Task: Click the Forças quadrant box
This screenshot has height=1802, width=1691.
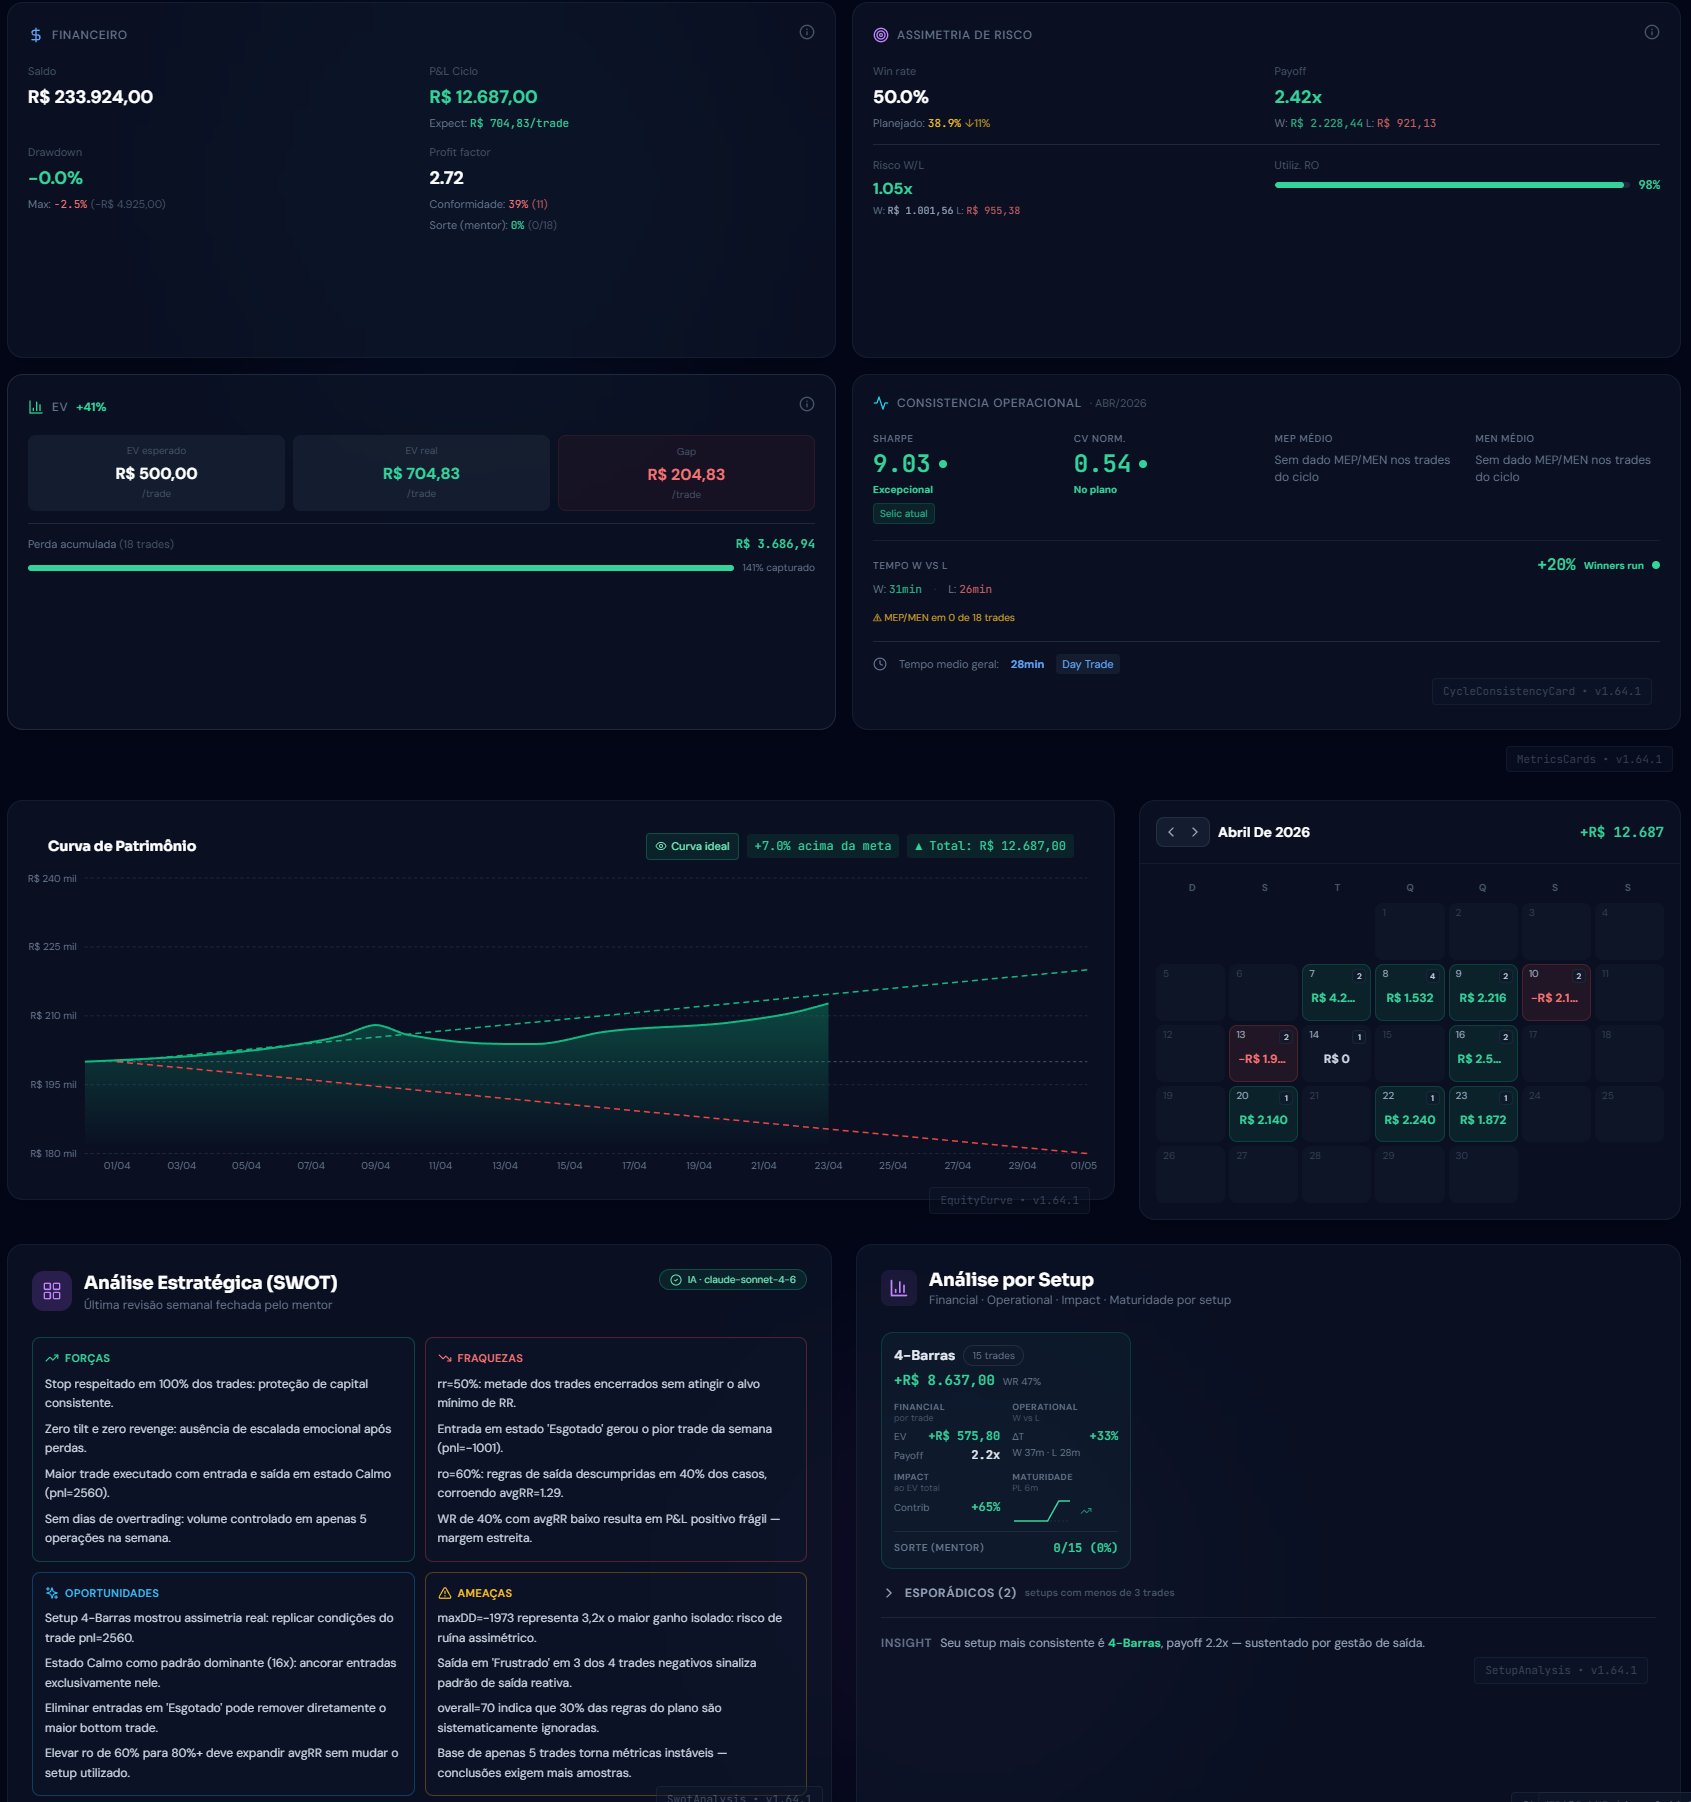Action: 223,1449
